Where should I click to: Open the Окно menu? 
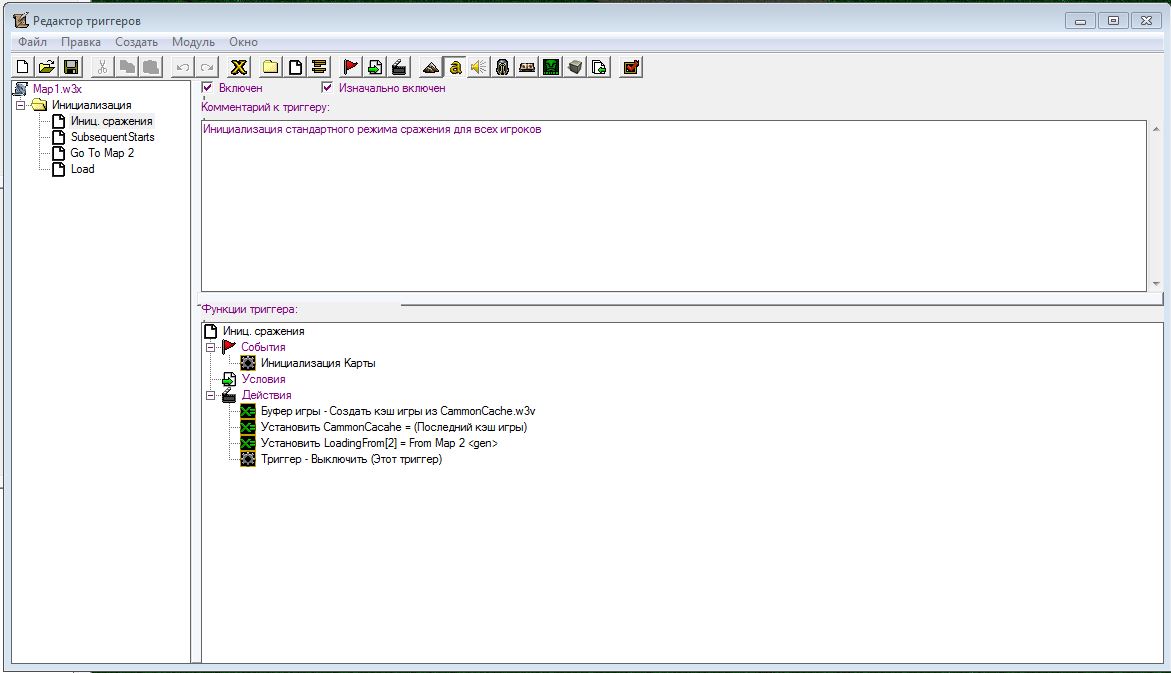click(243, 42)
